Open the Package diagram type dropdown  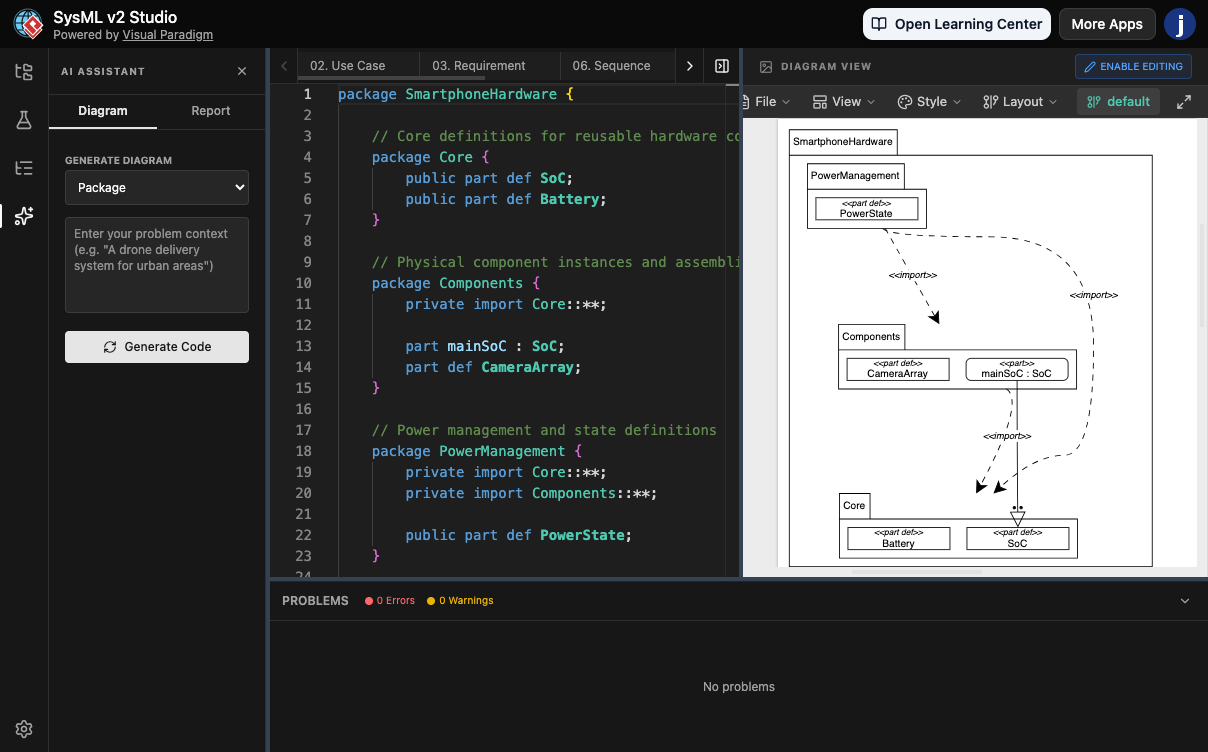[157, 187]
